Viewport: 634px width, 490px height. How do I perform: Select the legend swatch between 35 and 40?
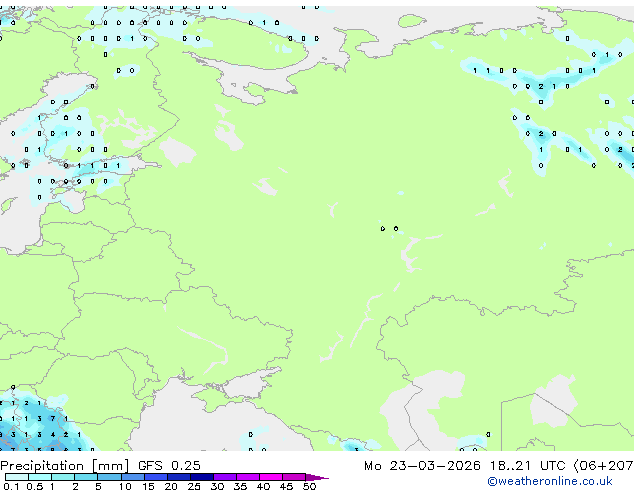pos(248,477)
